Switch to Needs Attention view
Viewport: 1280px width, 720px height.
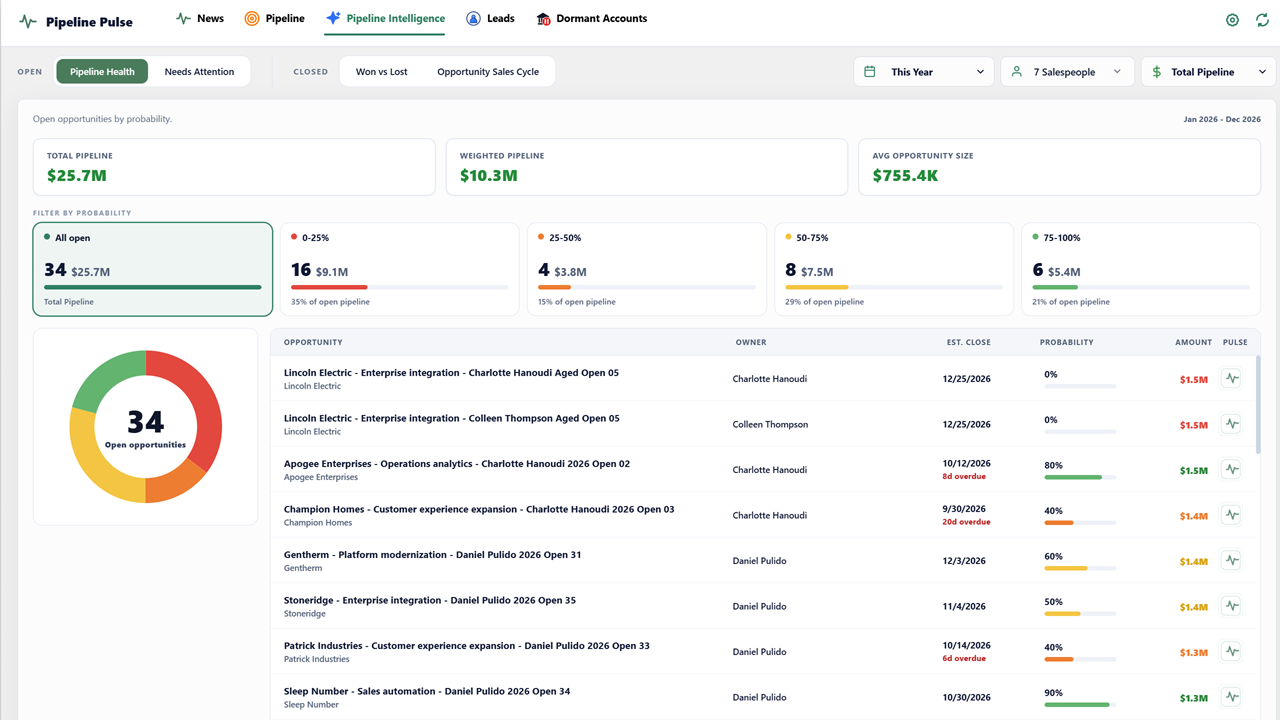(x=199, y=72)
